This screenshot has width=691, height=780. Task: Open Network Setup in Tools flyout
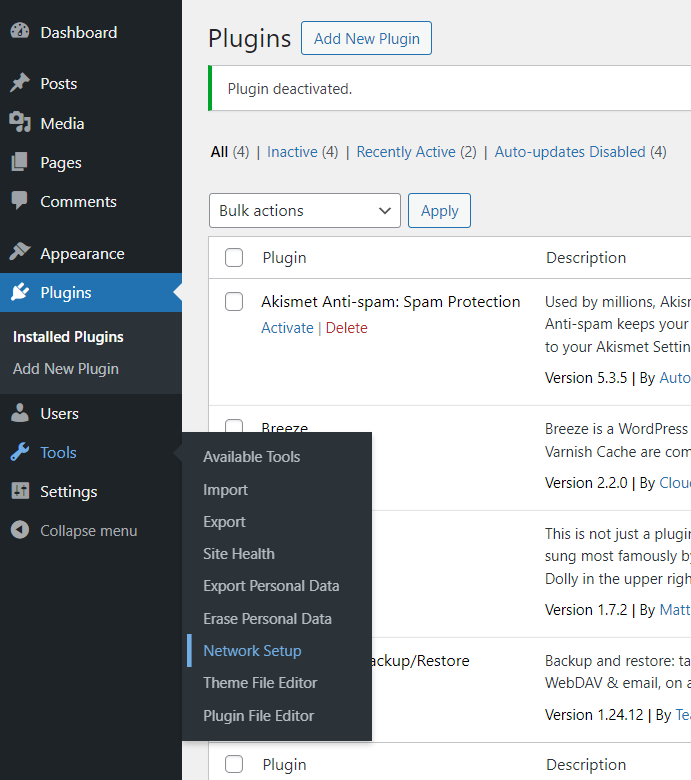tap(252, 651)
